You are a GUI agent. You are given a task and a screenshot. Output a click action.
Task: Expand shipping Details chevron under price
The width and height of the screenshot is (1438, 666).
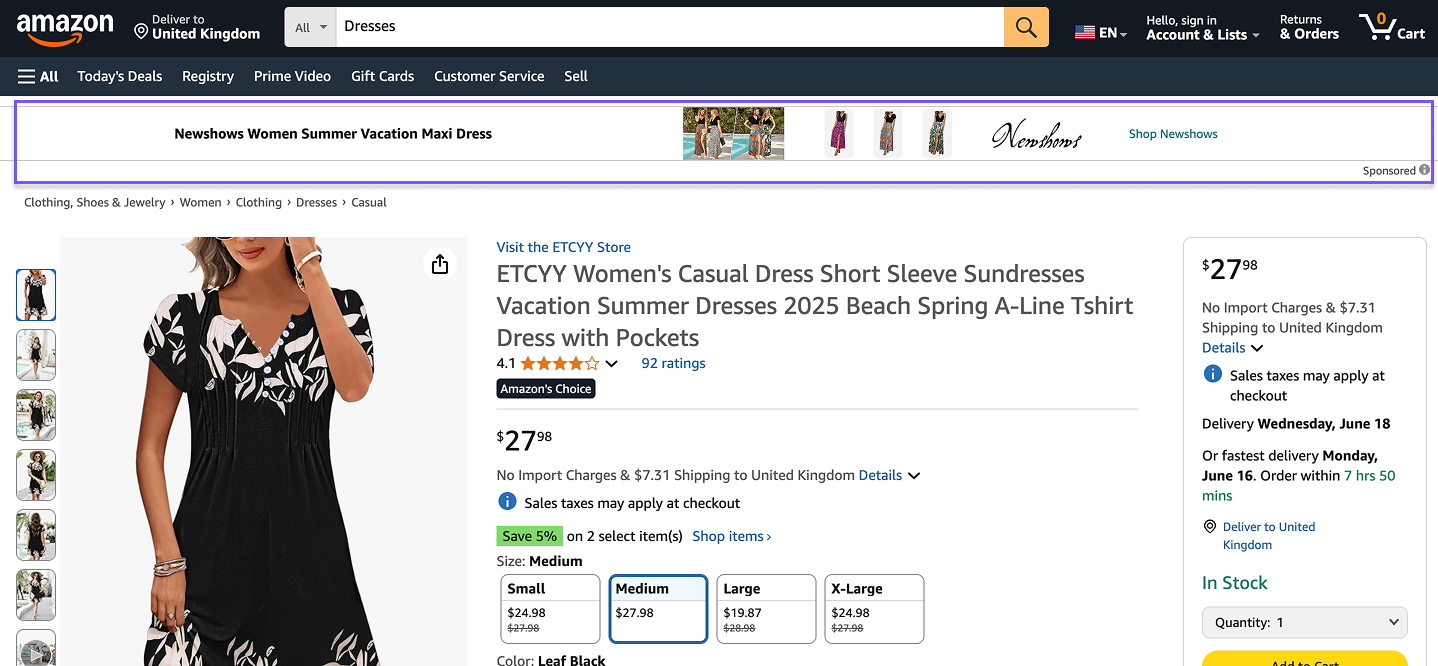914,476
